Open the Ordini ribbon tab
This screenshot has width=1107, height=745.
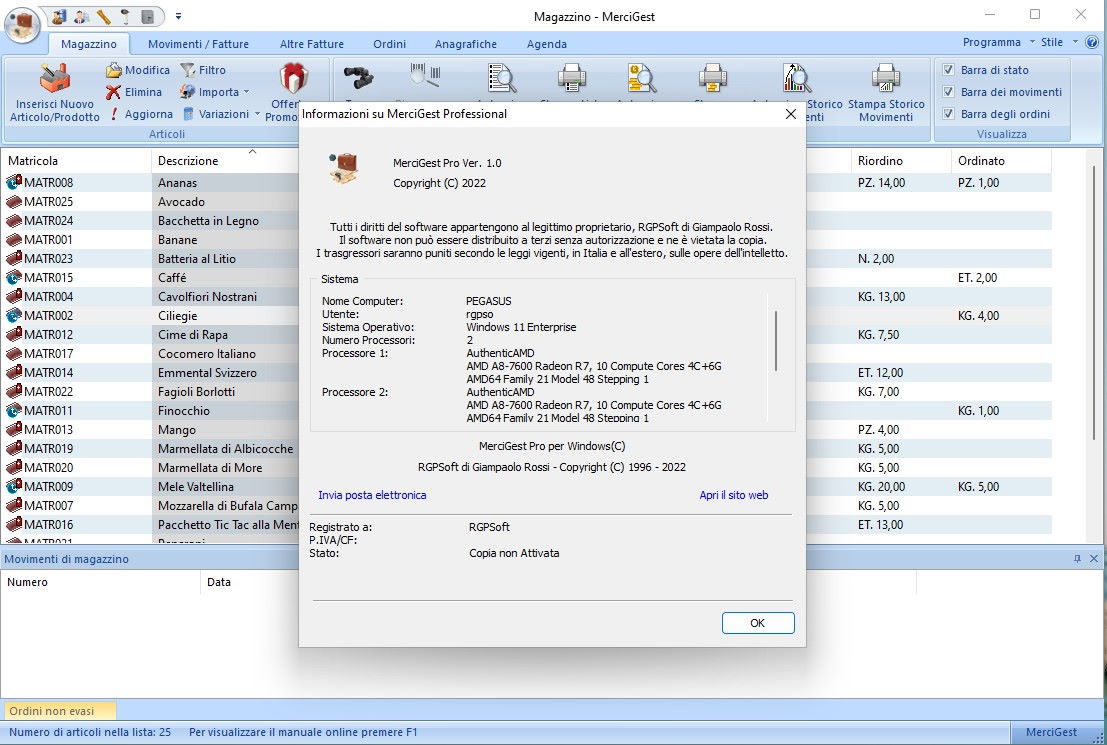pyautogui.click(x=390, y=44)
